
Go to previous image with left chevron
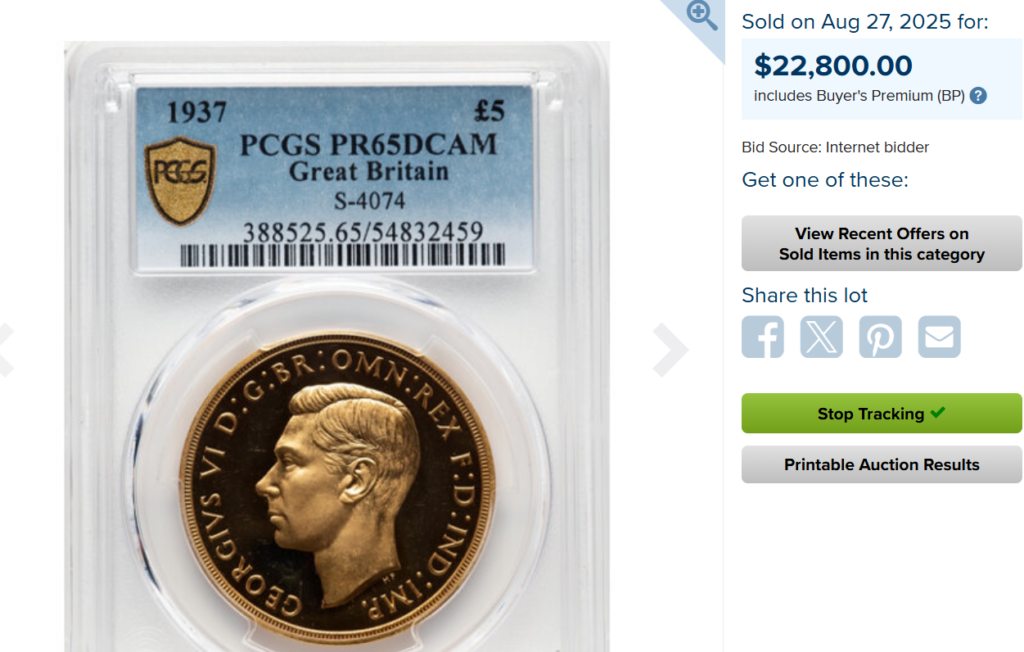[5, 350]
